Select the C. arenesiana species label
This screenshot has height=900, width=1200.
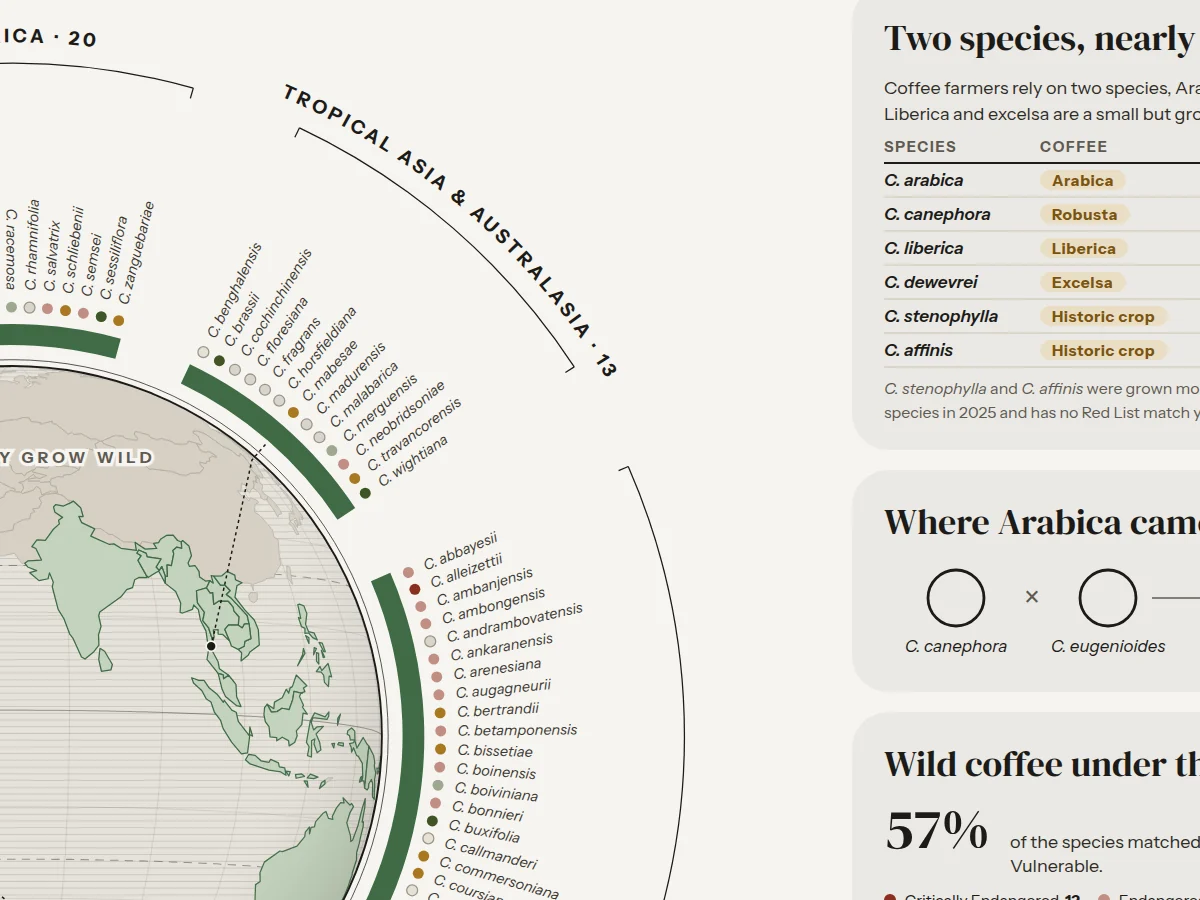[498, 668]
